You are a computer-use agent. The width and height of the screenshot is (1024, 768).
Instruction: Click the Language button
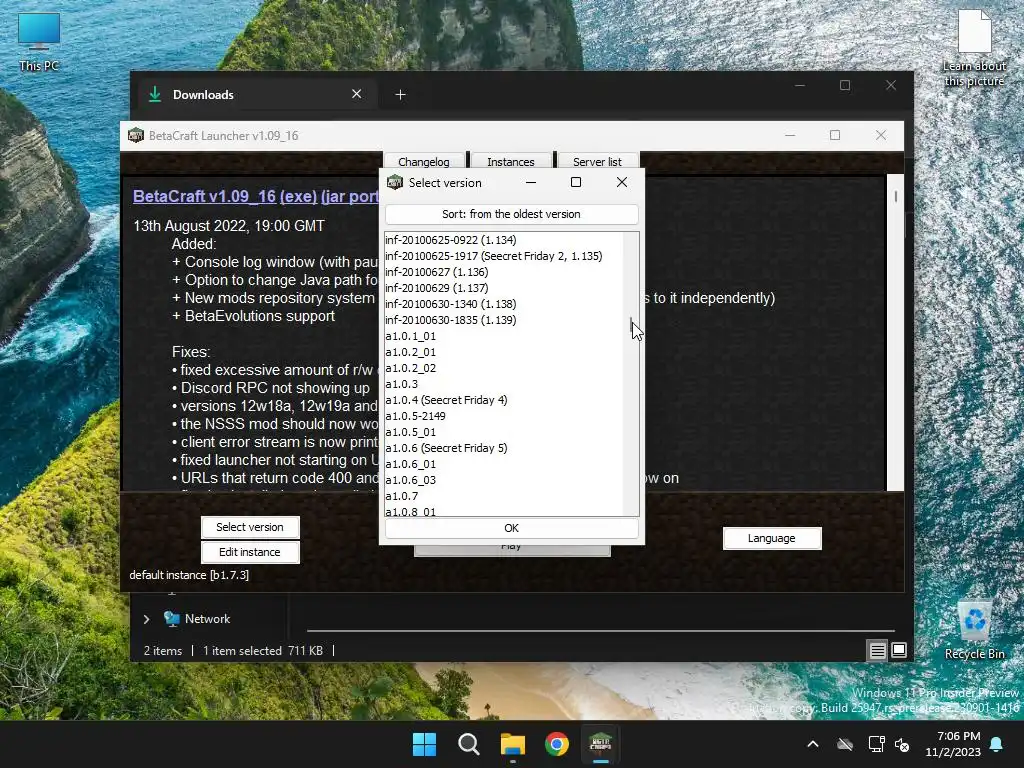point(772,538)
